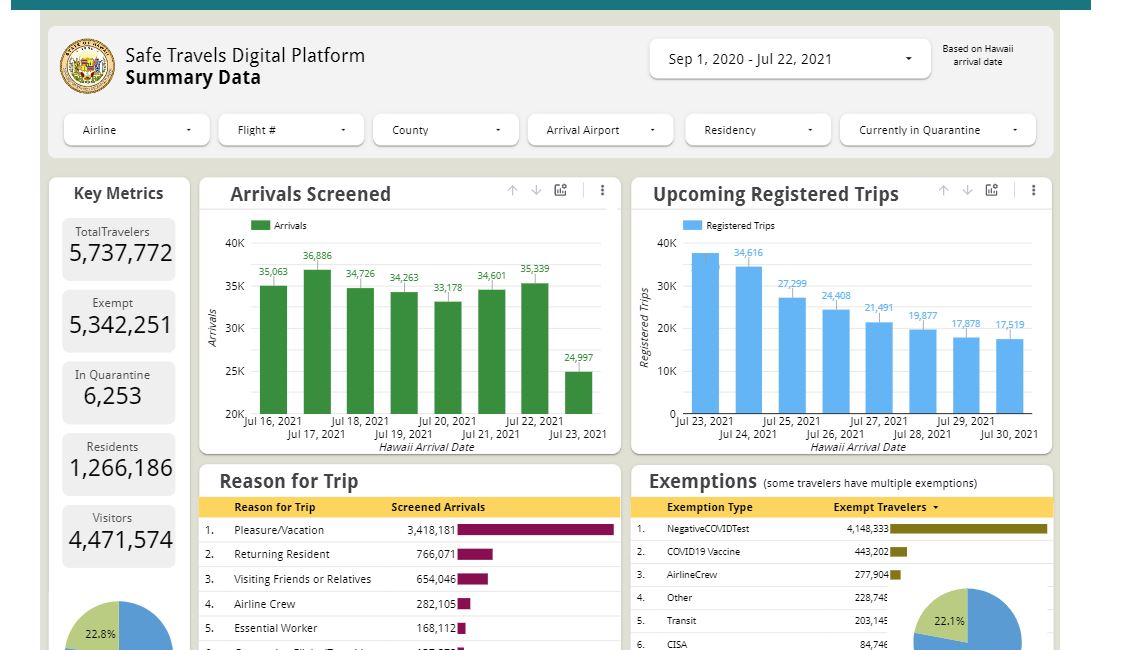Click the 27,299 registered trips bar
1141x650 pixels.
click(792, 356)
